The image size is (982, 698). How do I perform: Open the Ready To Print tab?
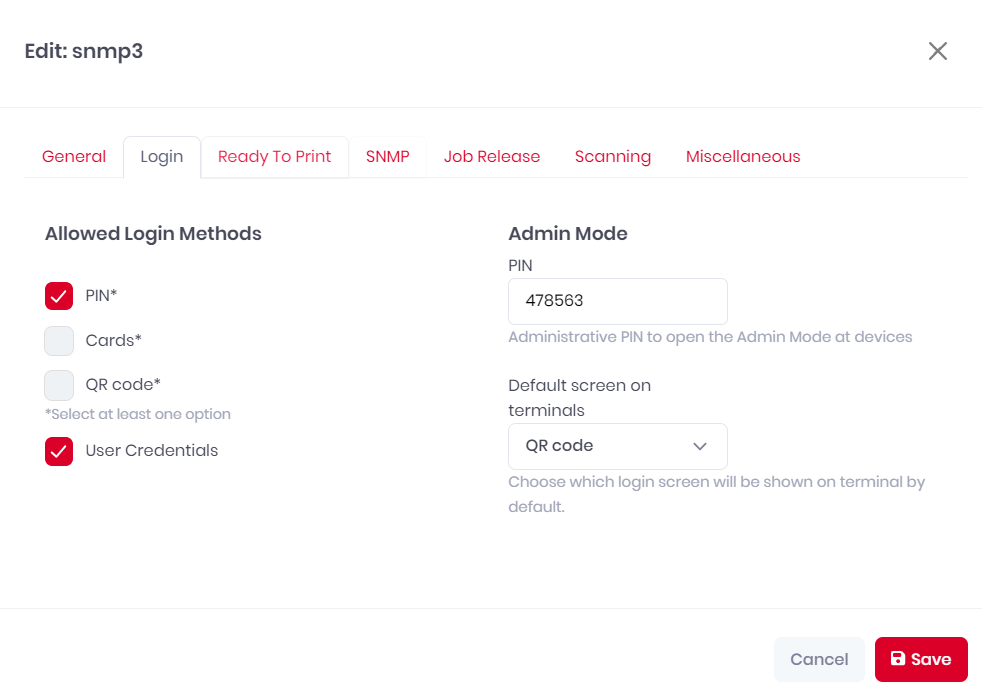click(274, 157)
